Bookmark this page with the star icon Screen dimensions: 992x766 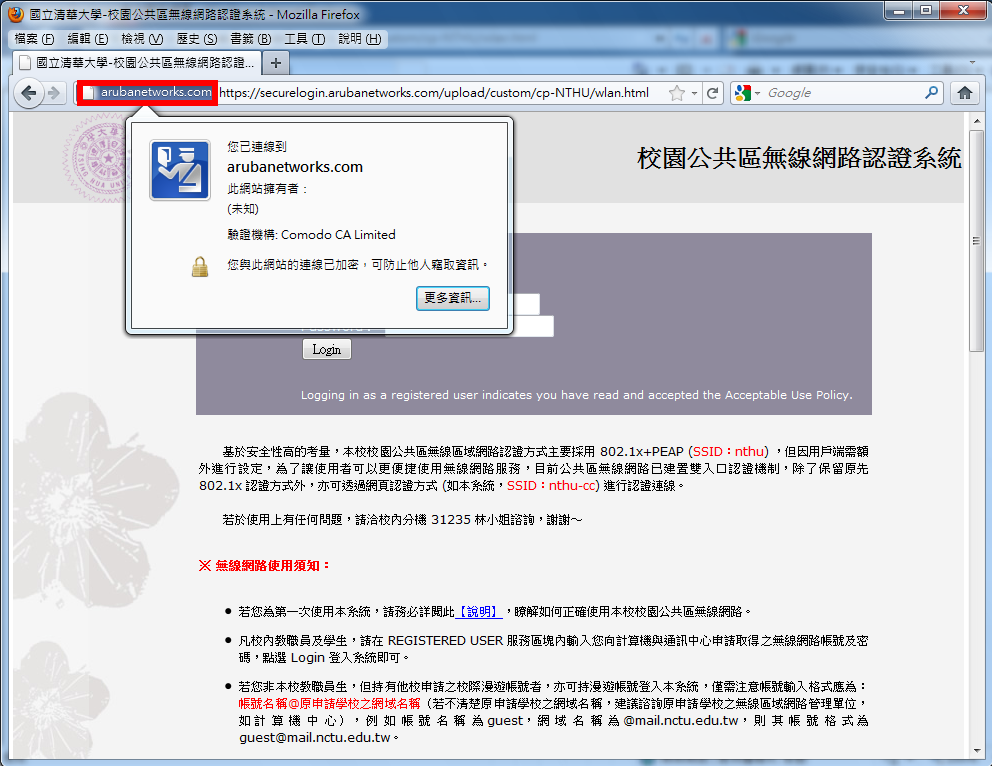coord(677,93)
